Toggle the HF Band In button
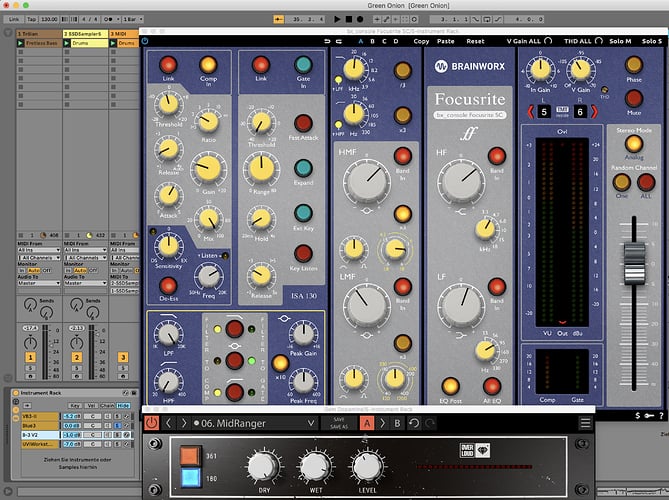The image size is (669, 500). (497, 156)
